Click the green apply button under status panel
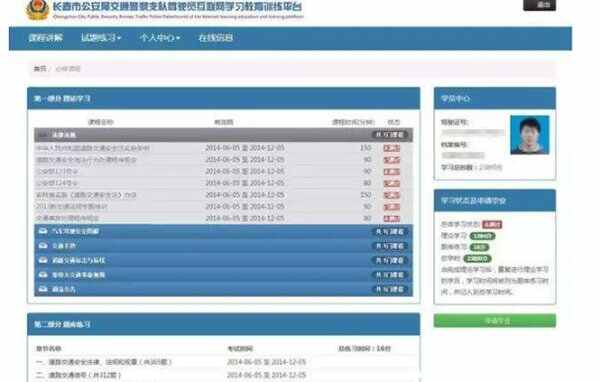The height and width of the screenshot is (382, 600). point(494,320)
